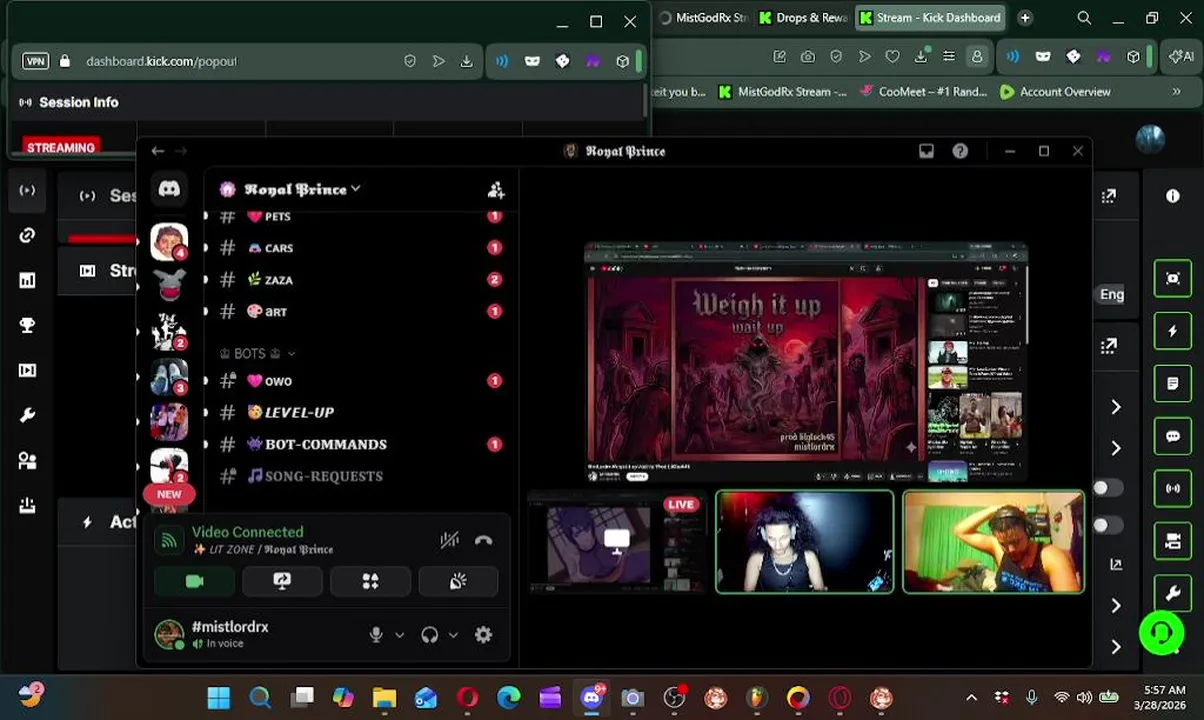Toggle the upper Kick dashboard switch
1204x720 pixels.
pyautogui.click(x=1106, y=487)
